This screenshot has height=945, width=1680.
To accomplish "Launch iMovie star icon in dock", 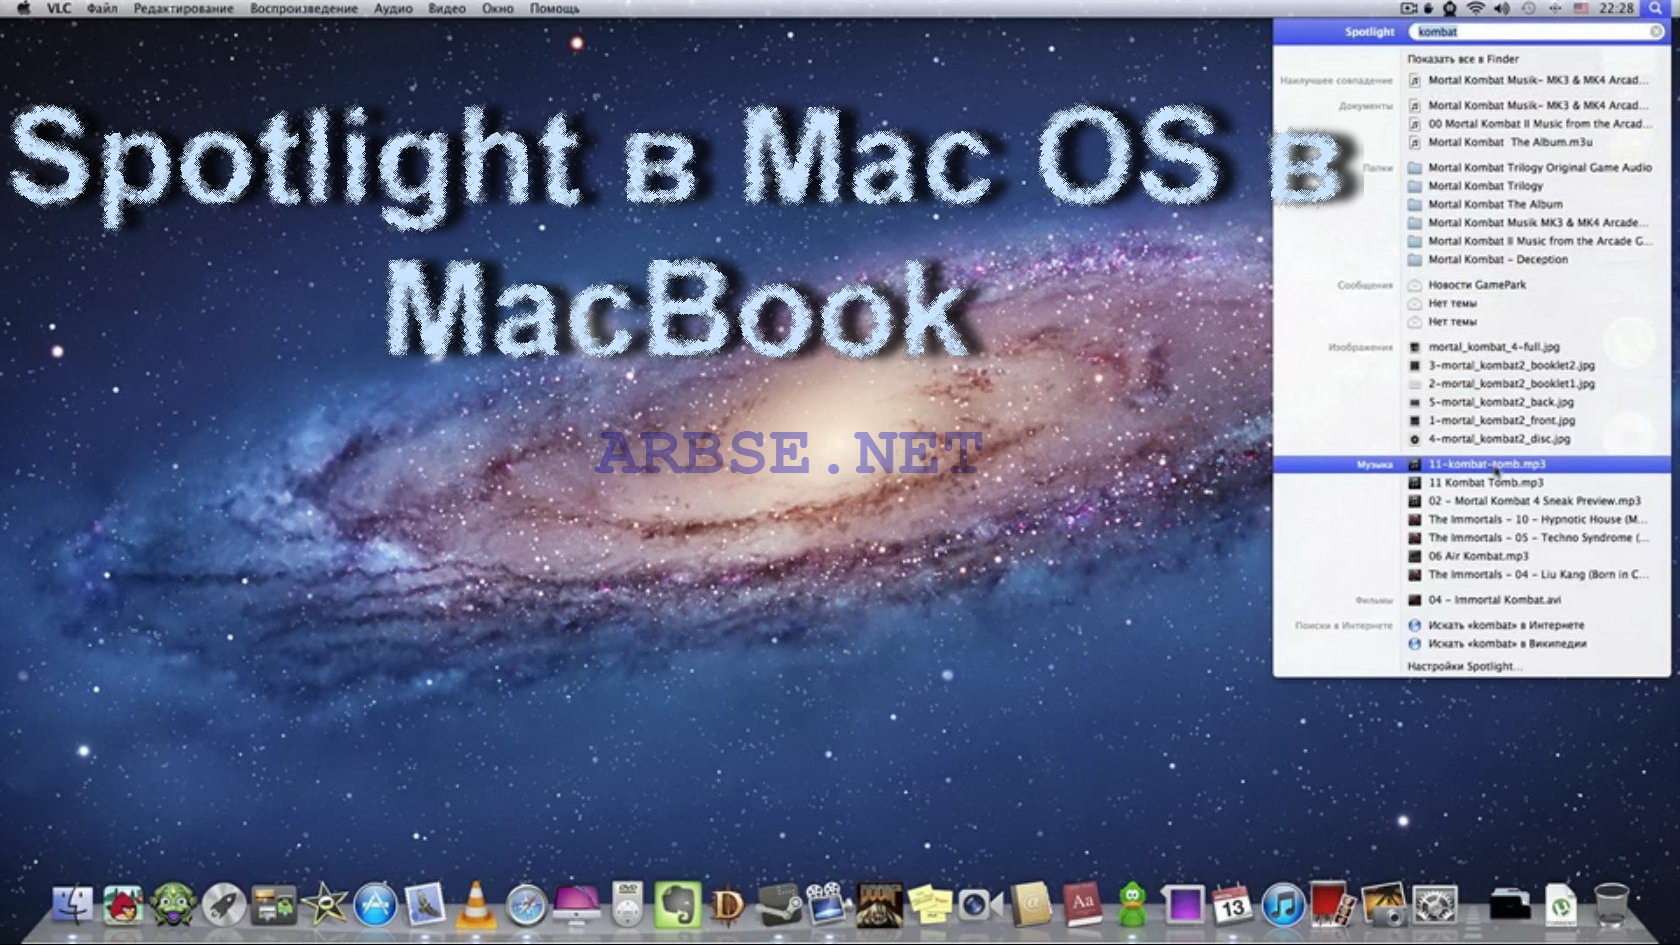I will pos(325,905).
